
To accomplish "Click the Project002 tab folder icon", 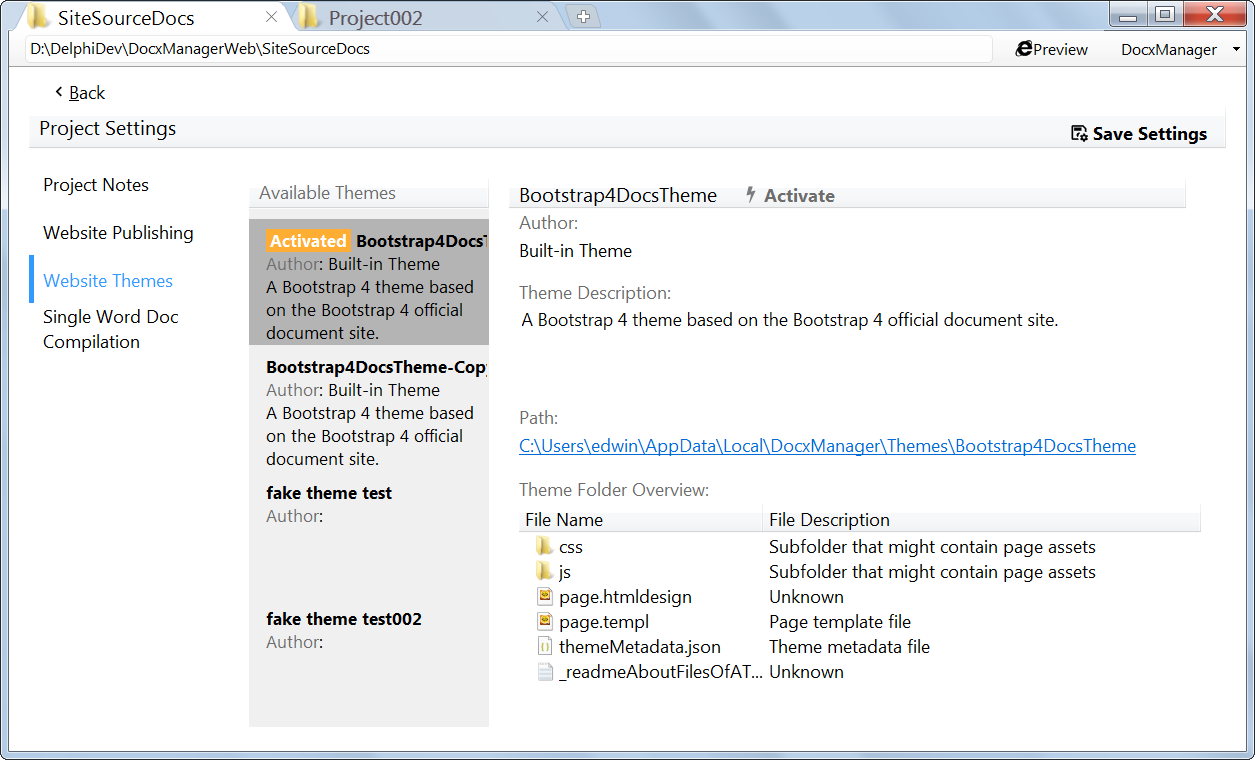I will [x=308, y=16].
